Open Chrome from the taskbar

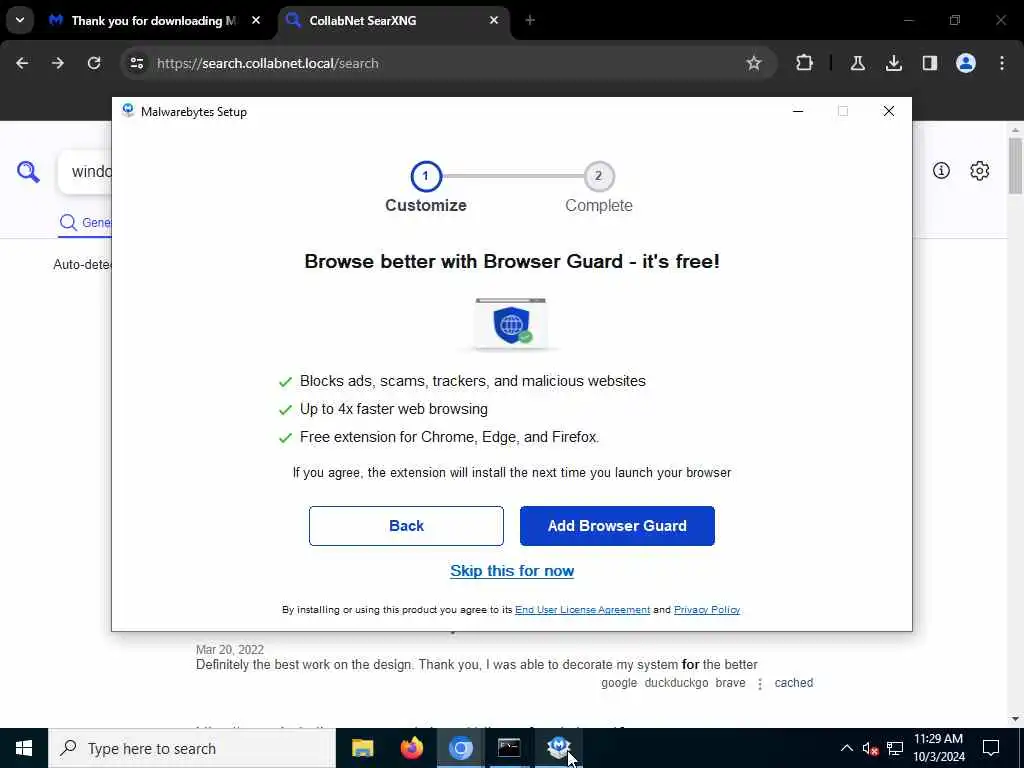[460, 748]
